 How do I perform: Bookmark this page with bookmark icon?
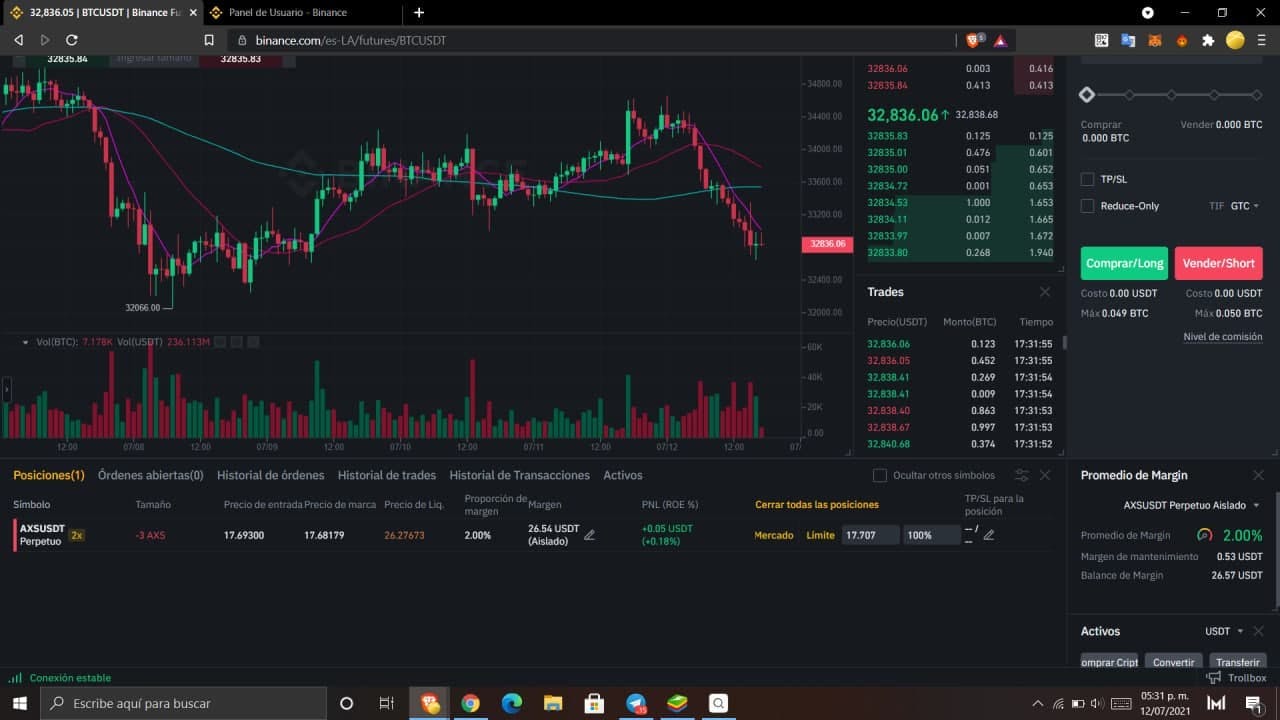pyautogui.click(x=209, y=40)
